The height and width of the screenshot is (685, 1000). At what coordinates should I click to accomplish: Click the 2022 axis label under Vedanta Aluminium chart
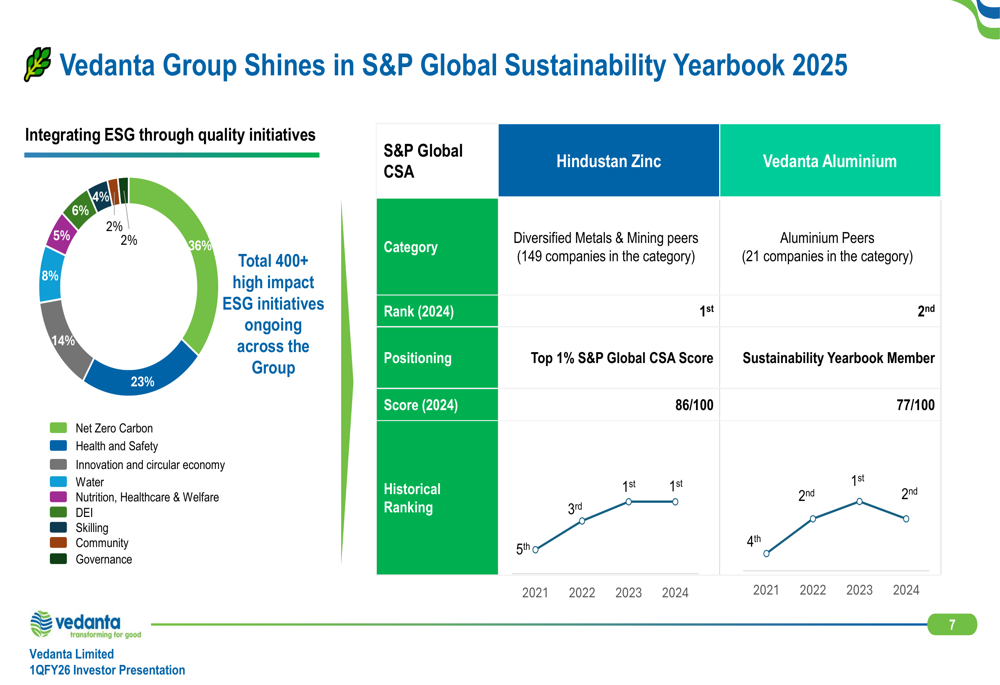(x=813, y=591)
